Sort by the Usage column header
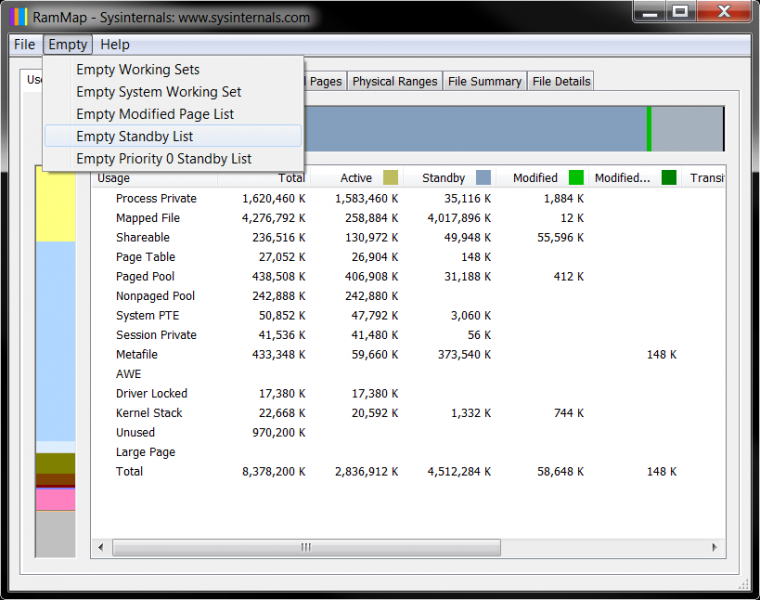 [155, 178]
